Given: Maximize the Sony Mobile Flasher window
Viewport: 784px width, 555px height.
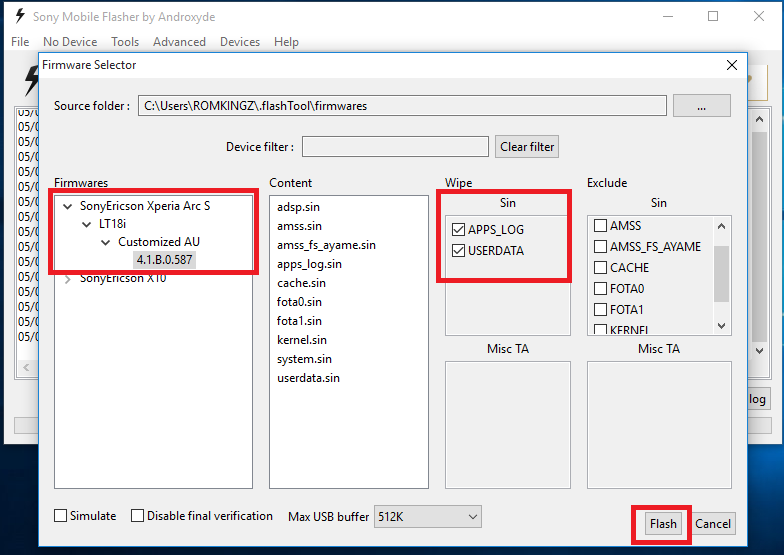Looking at the screenshot, I should [x=713, y=16].
